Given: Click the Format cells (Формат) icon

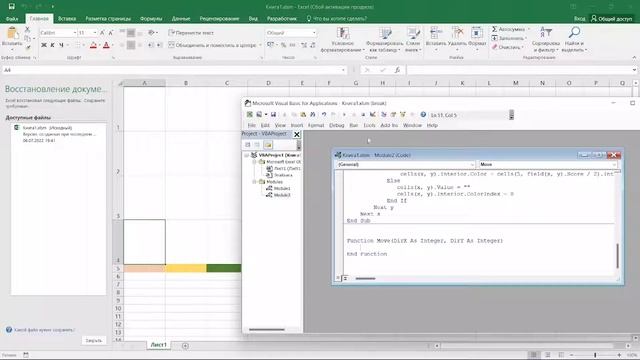Looking at the screenshot, I should click(x=477, y=33).
